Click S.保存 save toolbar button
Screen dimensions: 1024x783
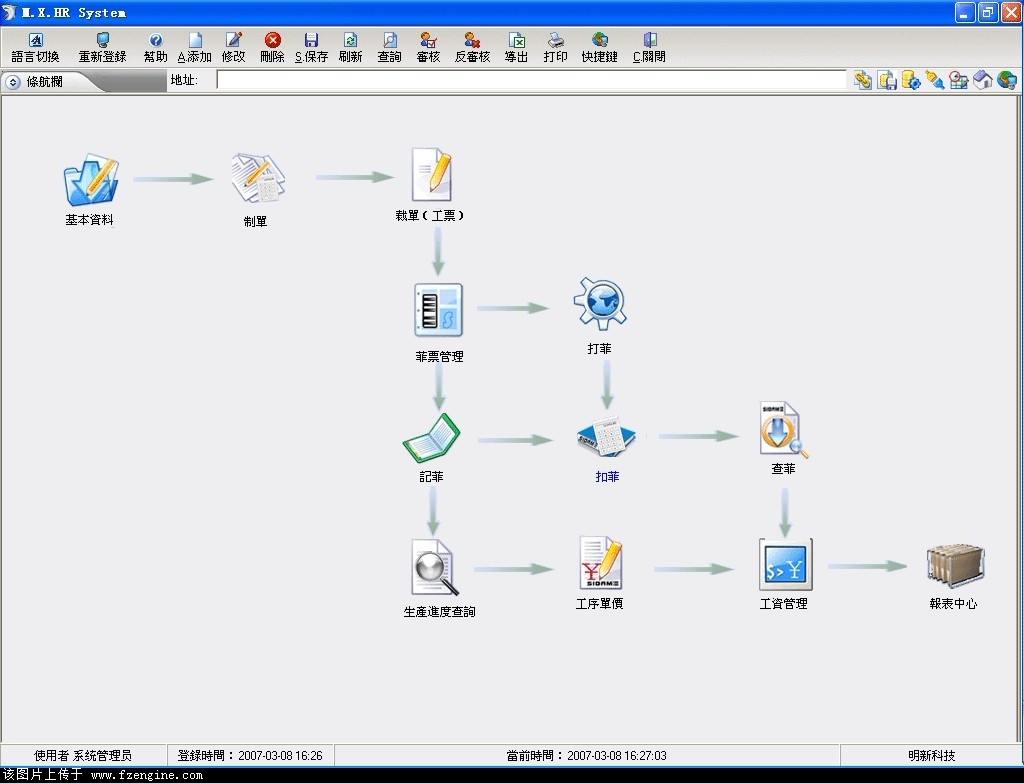point(312,48)
